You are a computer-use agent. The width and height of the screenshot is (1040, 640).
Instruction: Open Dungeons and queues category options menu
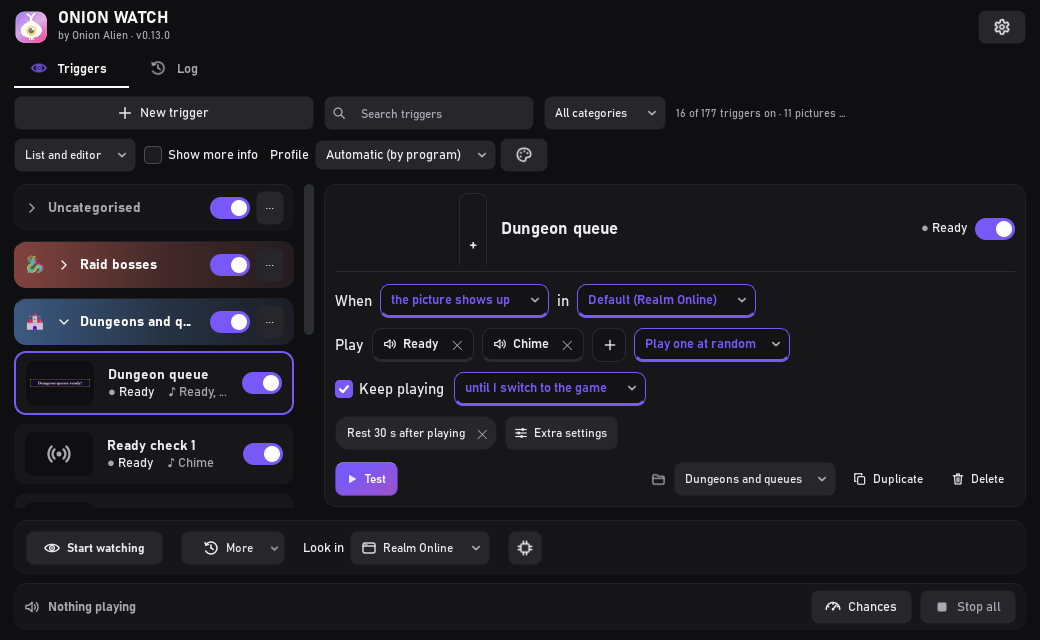coord(270,322)
